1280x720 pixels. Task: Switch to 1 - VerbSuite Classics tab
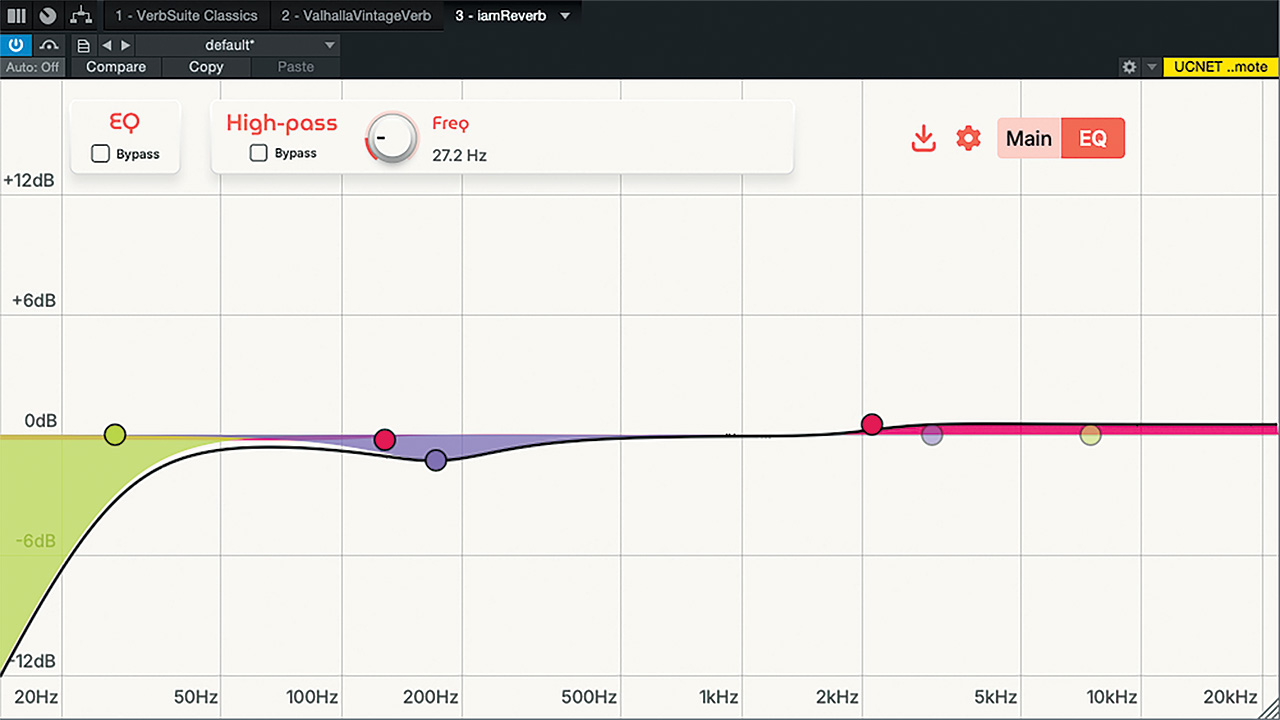[186, 16]
